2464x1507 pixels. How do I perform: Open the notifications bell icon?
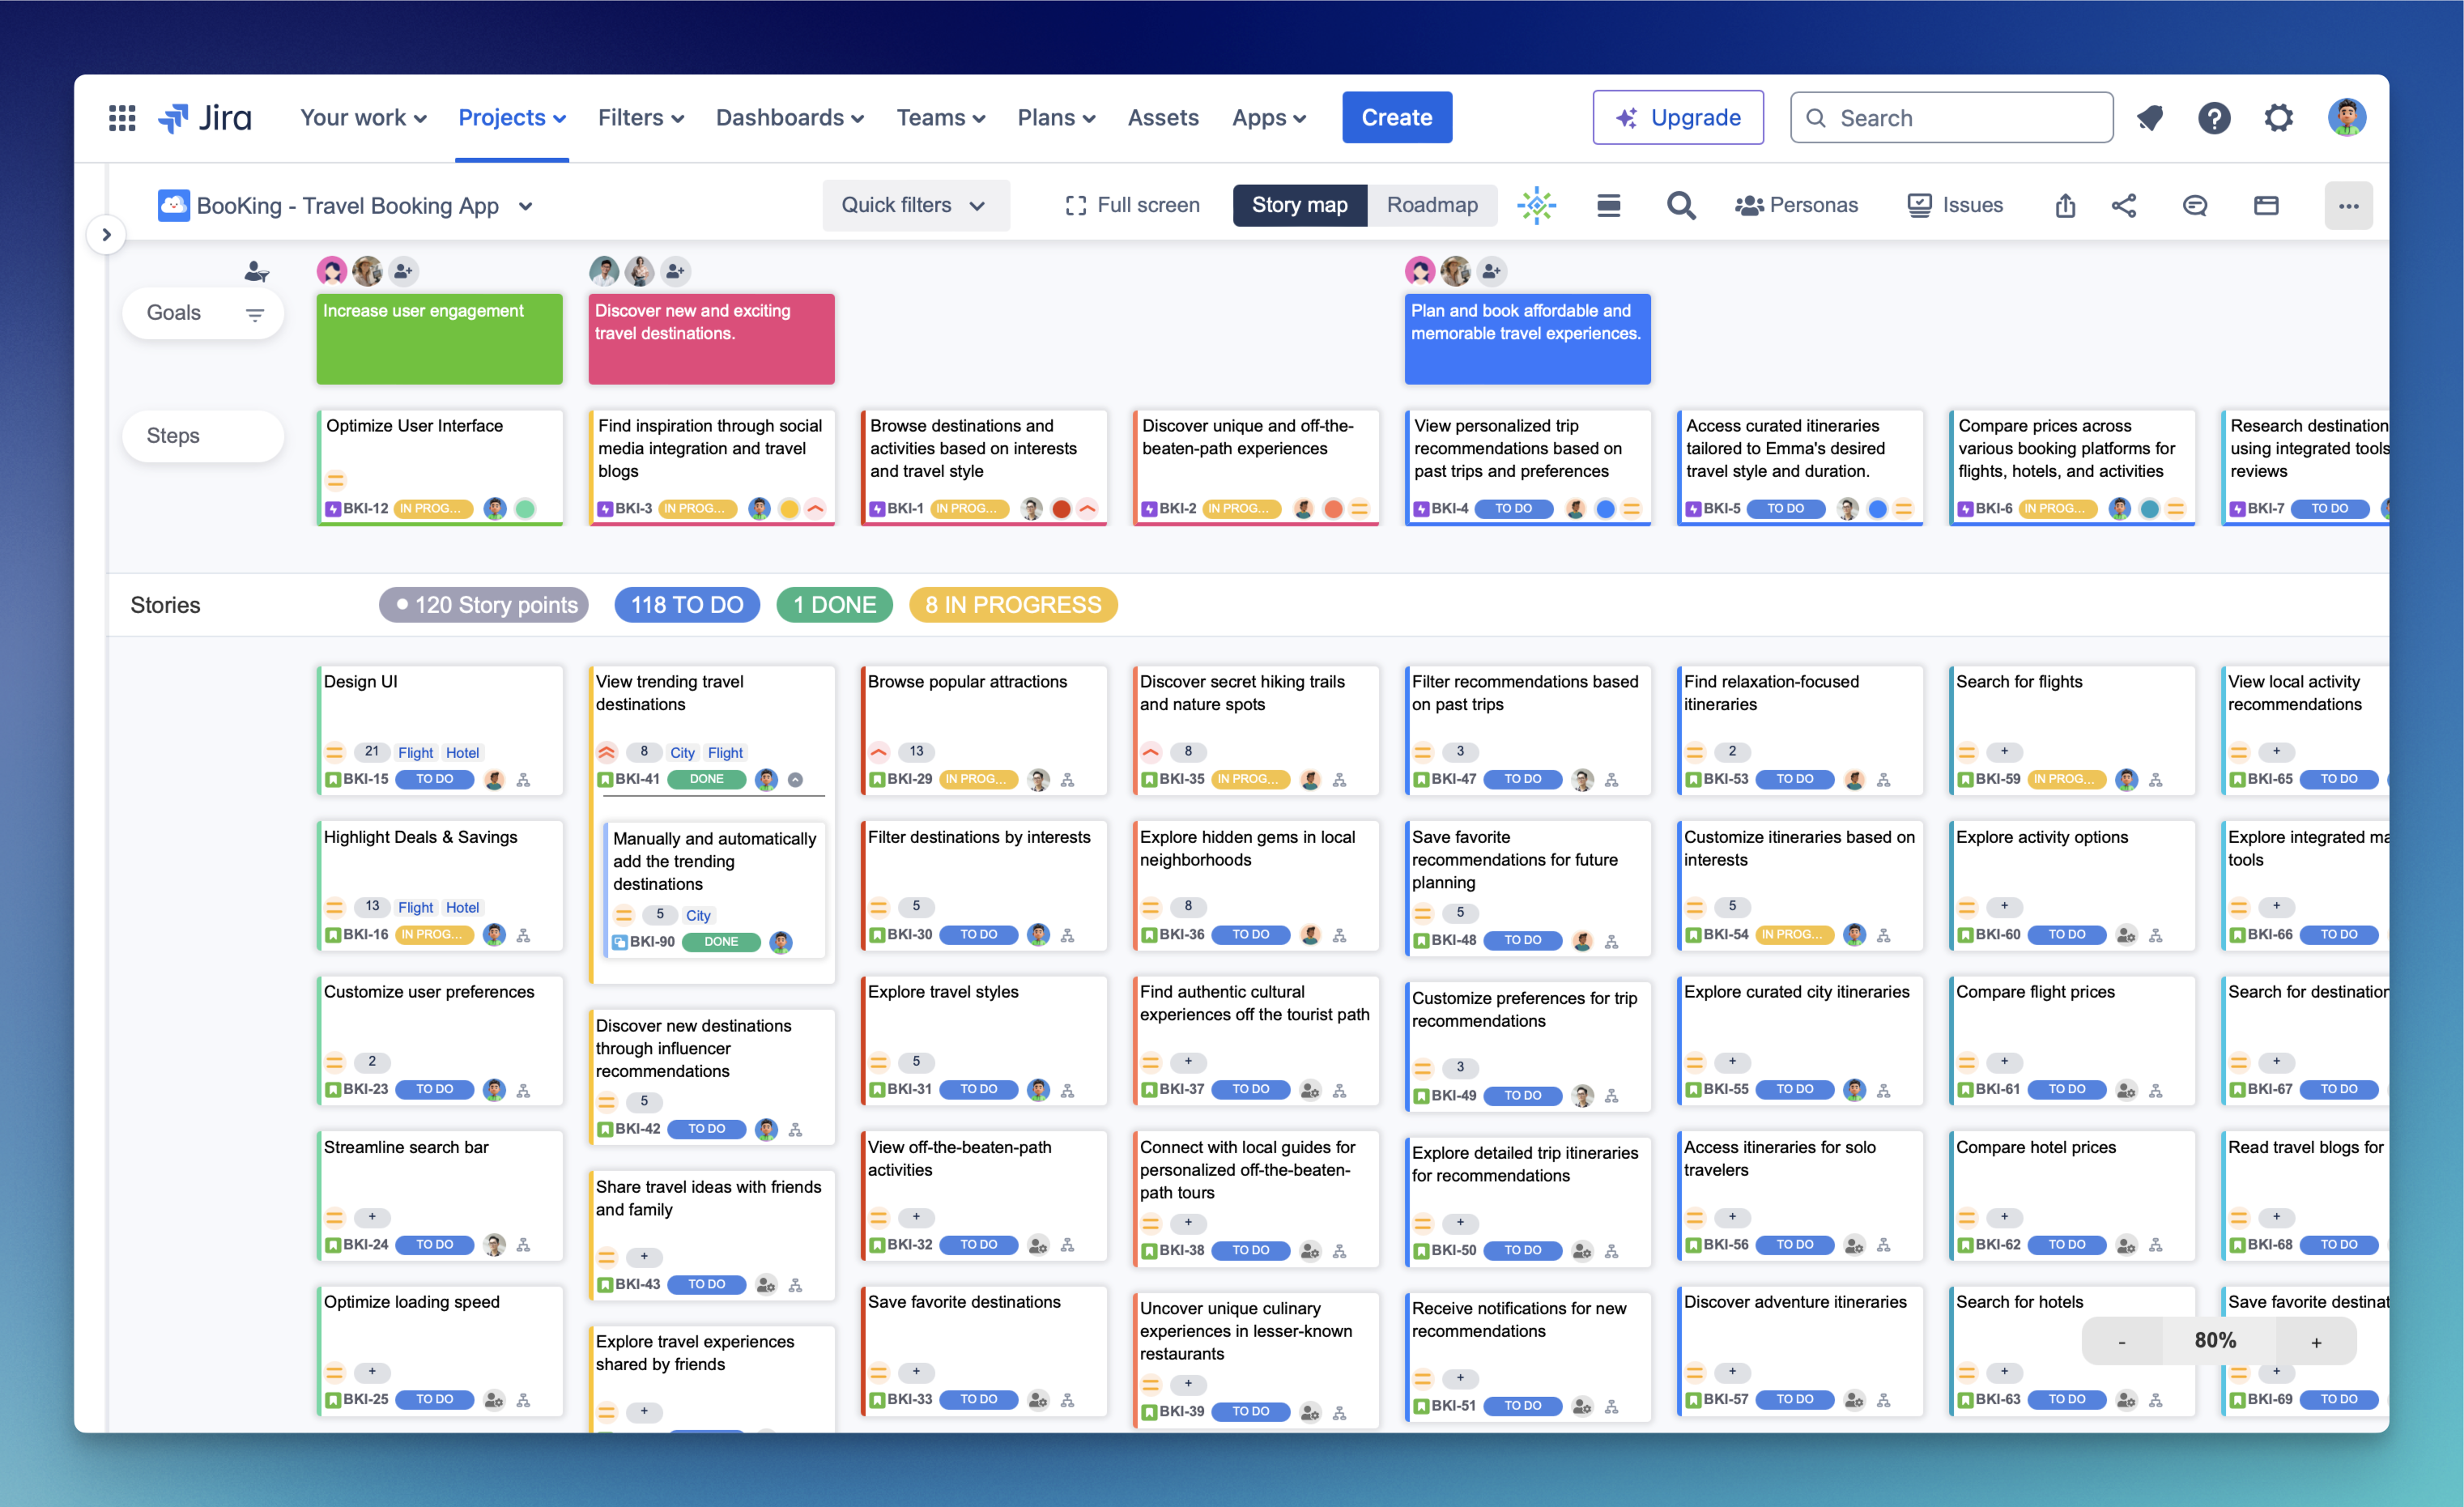pyautogui.click(x=2150, y=117)
